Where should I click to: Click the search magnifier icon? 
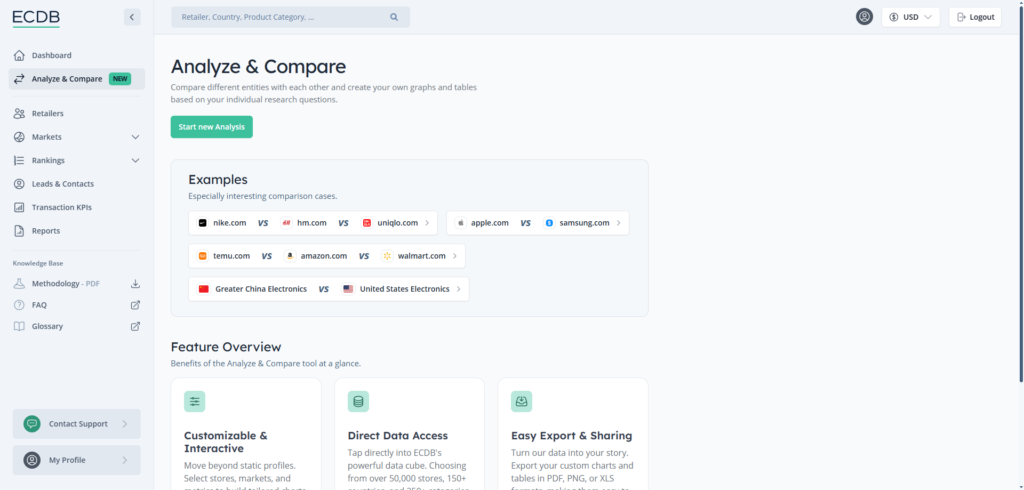point(394,17)
